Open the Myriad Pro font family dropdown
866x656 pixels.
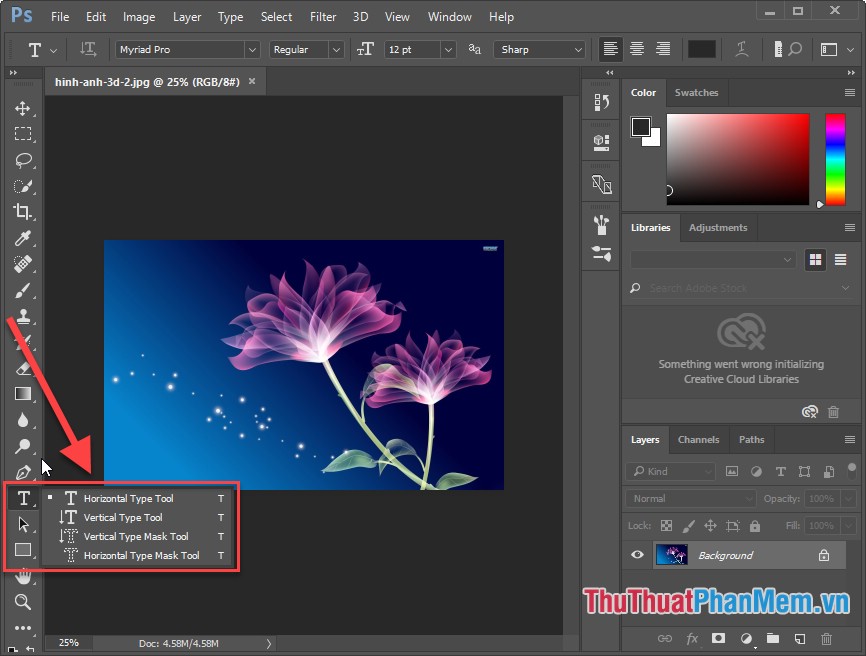coord(252,49)
